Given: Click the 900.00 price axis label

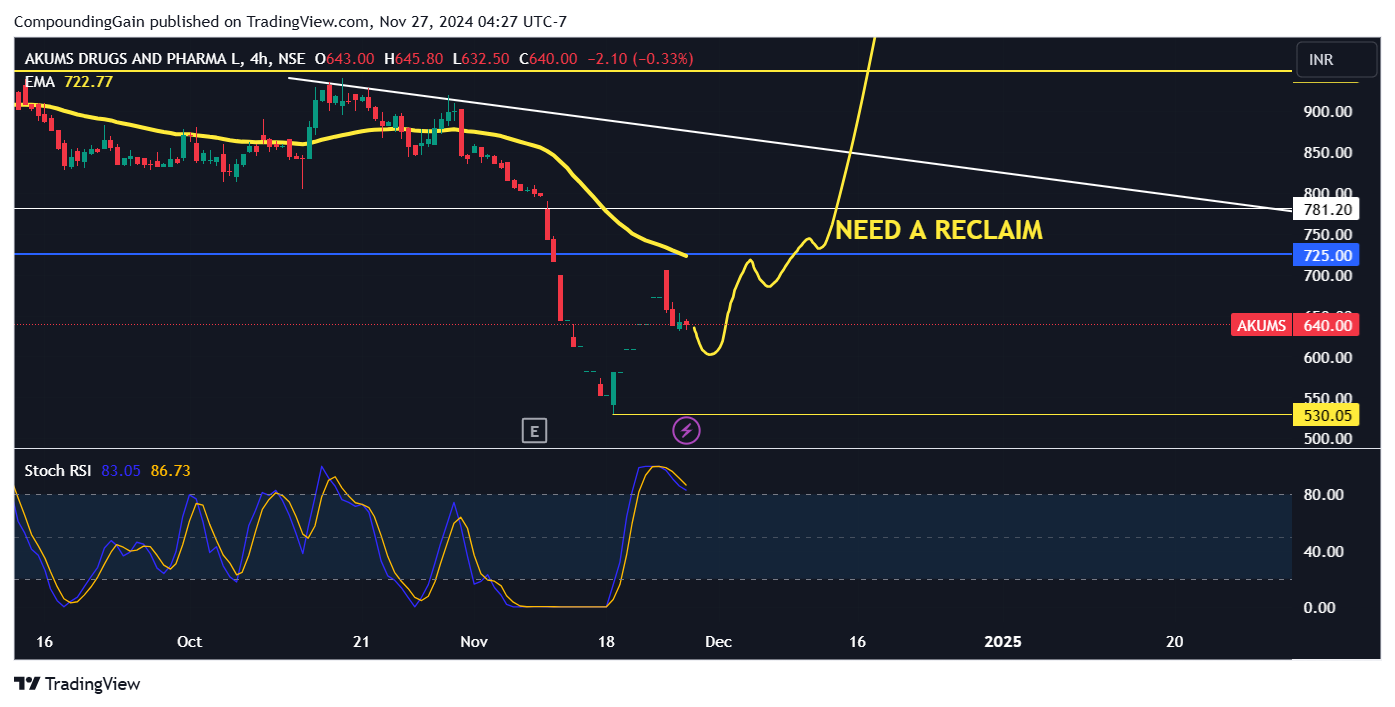Looking at the screenshot, I should click(1328, 111).
